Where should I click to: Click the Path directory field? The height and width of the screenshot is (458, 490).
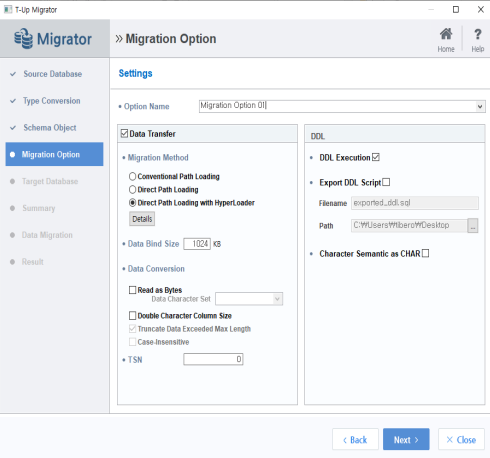(x=409, y=226)
